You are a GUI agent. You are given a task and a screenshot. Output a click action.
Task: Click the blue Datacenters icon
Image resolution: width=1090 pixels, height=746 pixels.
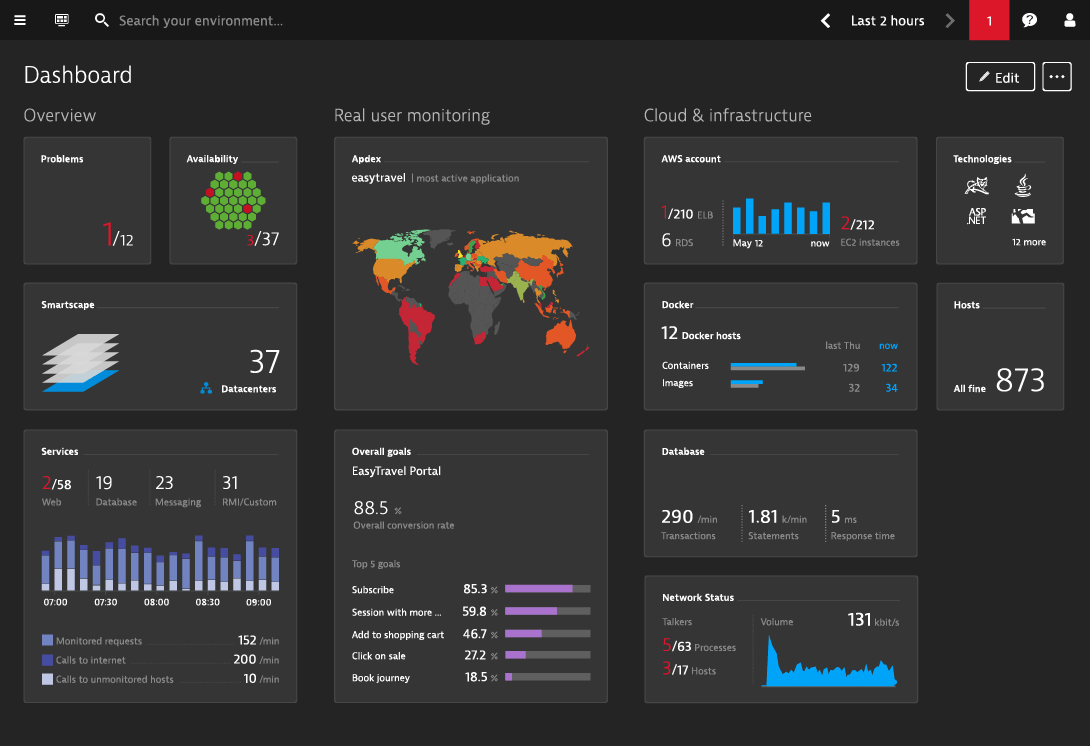(206, 388)
